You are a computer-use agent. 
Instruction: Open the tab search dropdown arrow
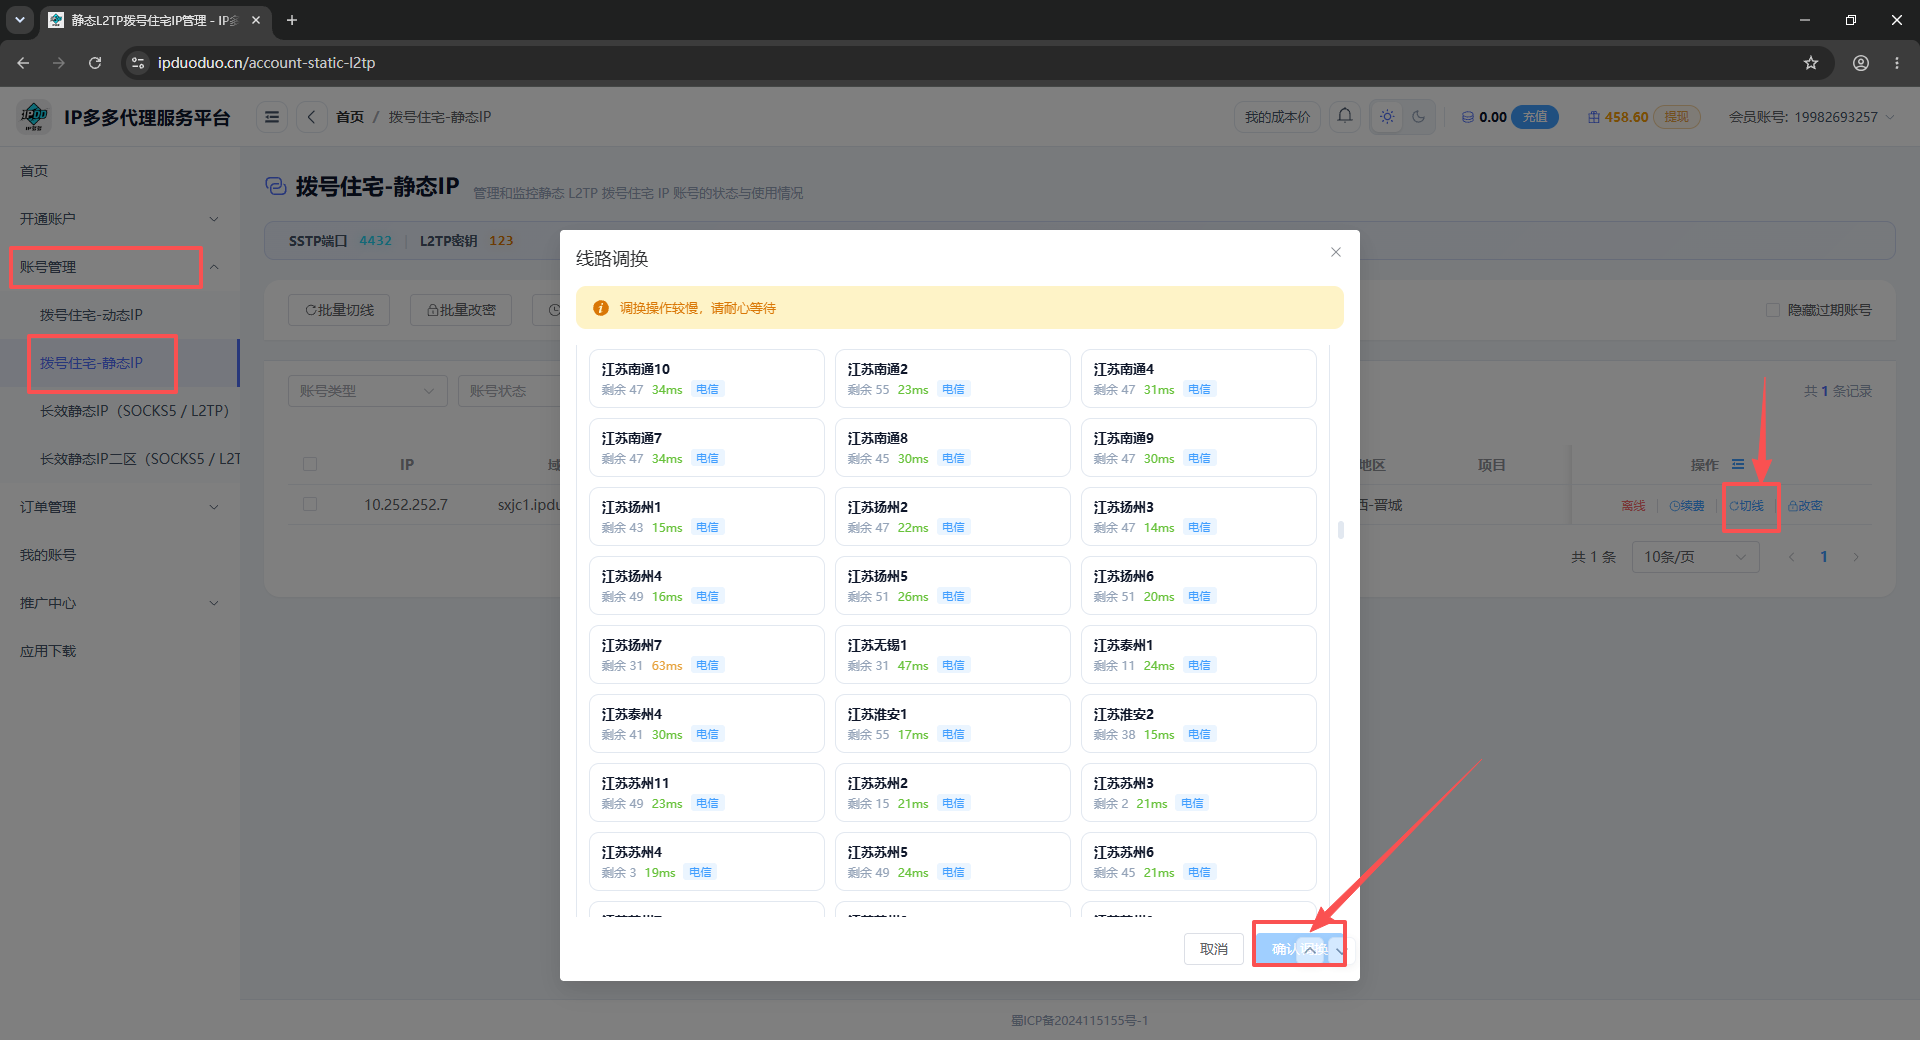coord(19,20)
